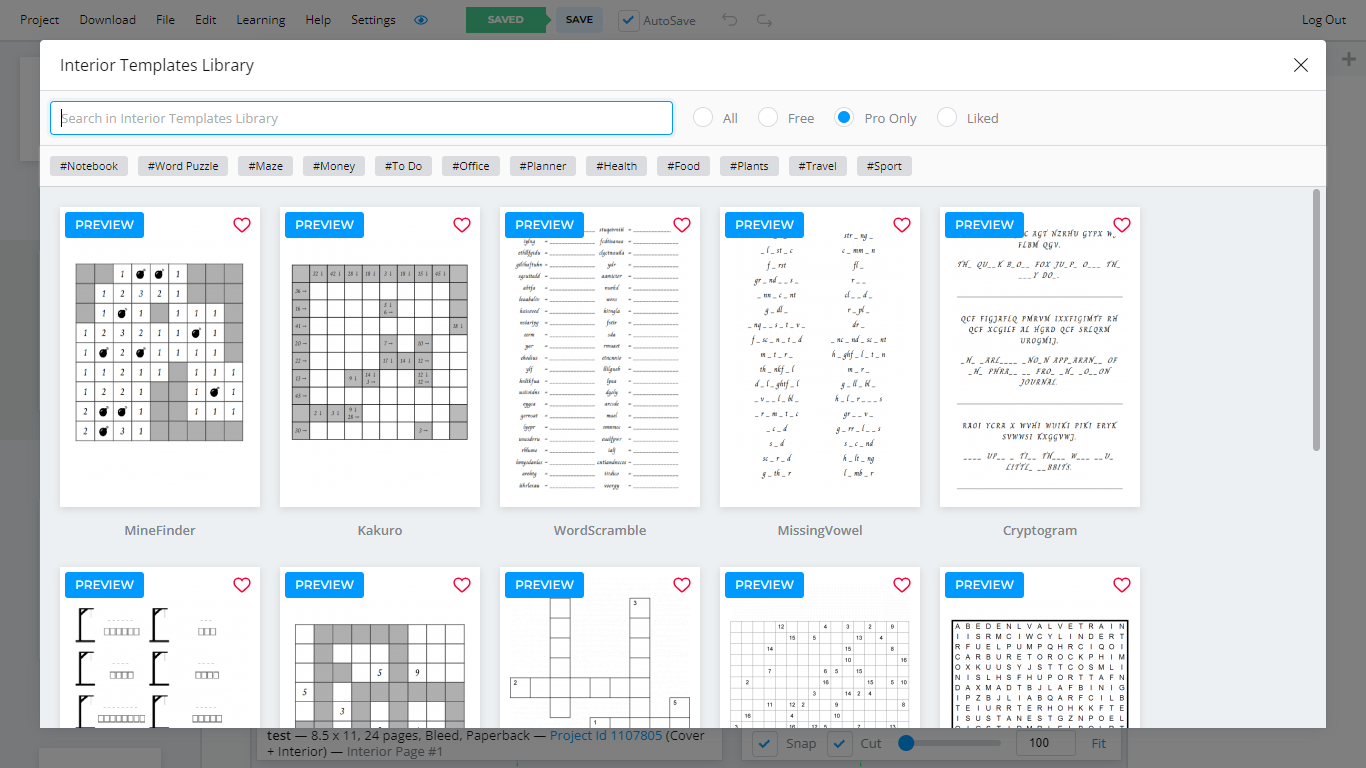Click the search field in Templates Library
This screenshot has width=1366, height=768.
point(361,118)
